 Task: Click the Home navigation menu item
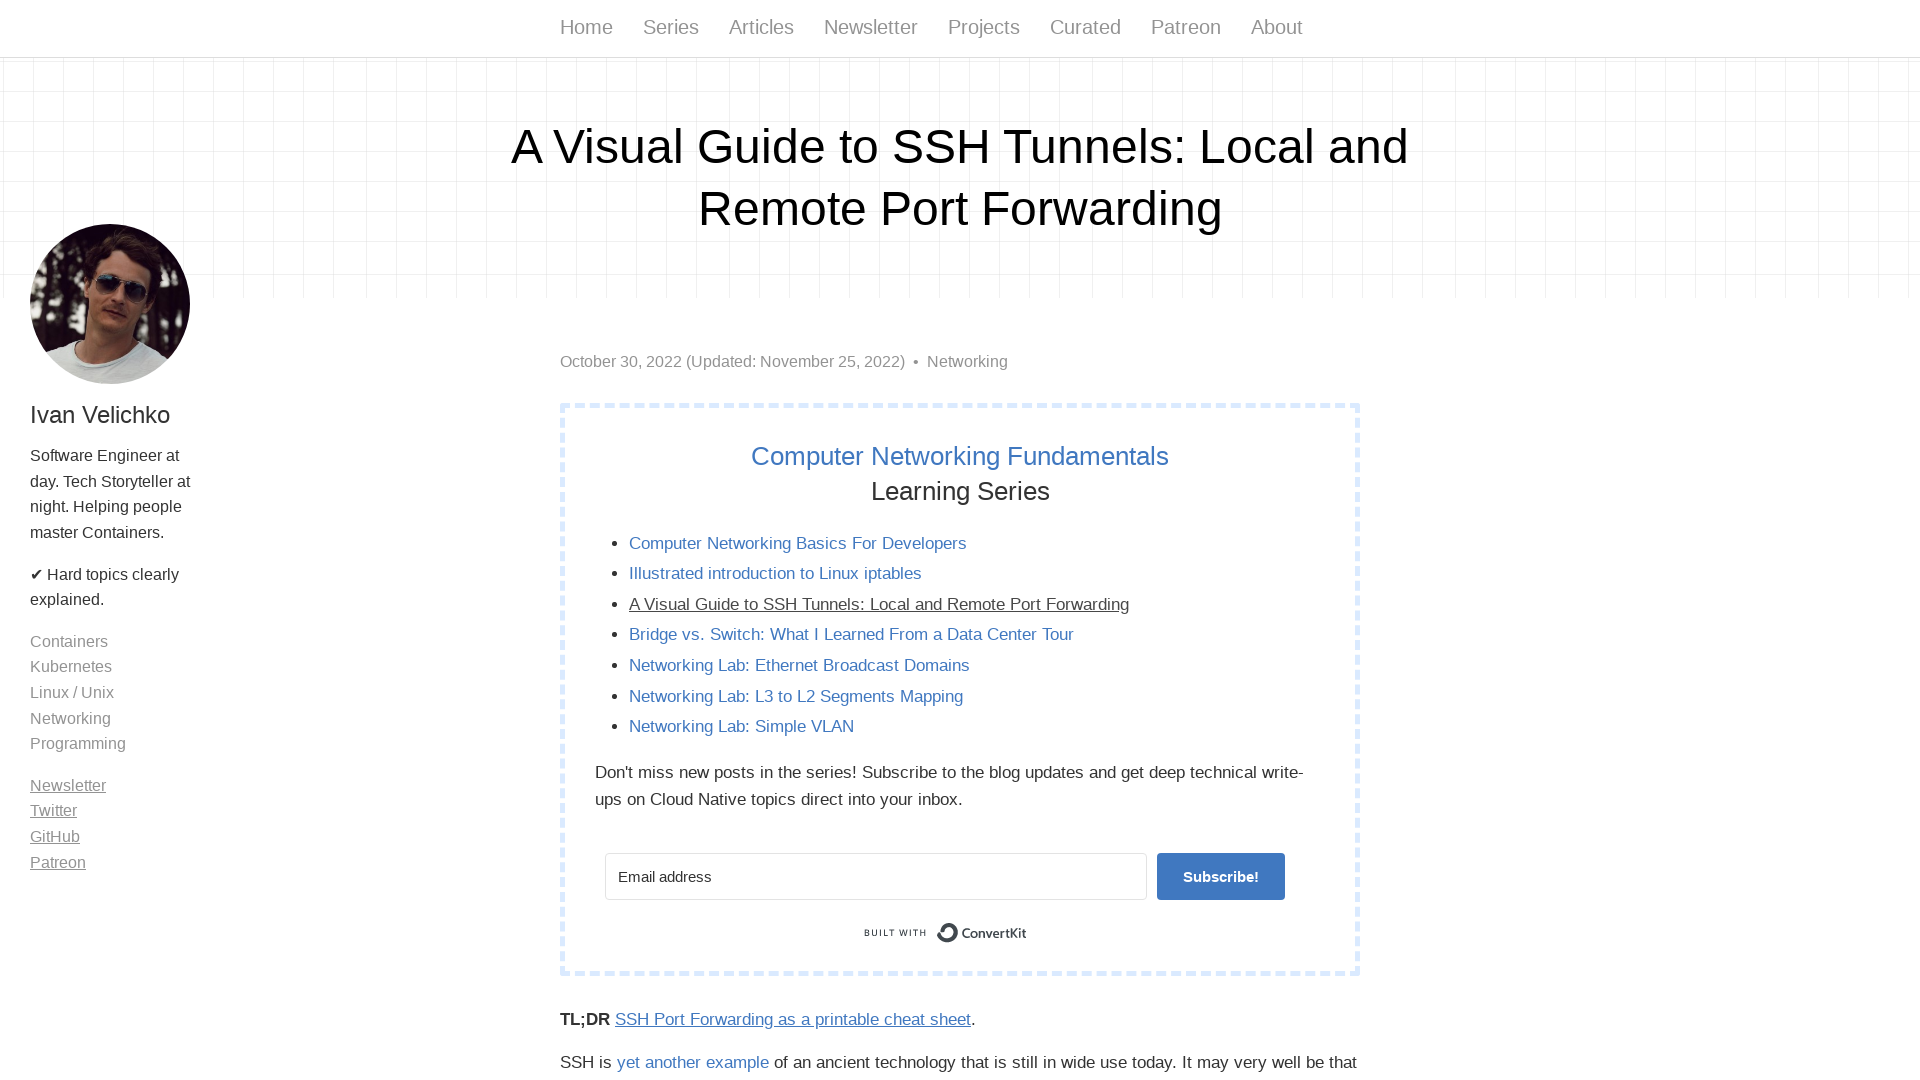pyautogui.click(x=585, y=28)
